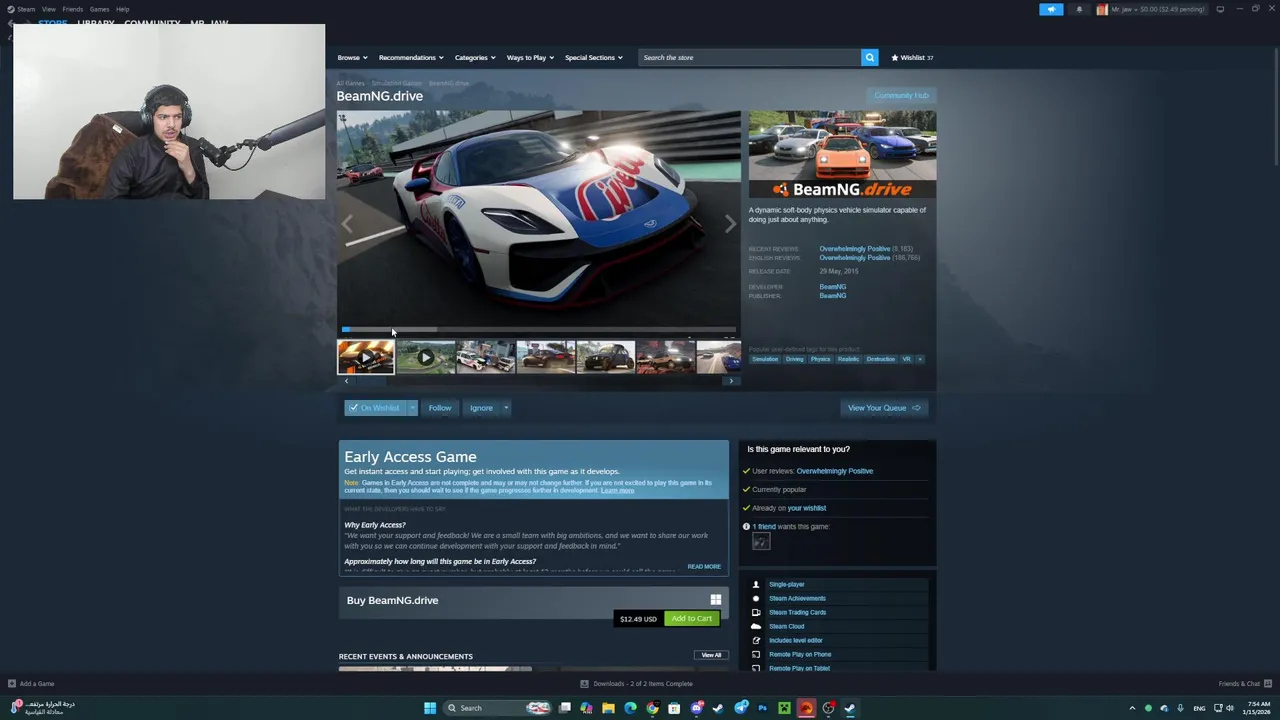Click the Steam Trading Cards icon
The width and height of the screenshot is (1280, 720).
(756, 612)
